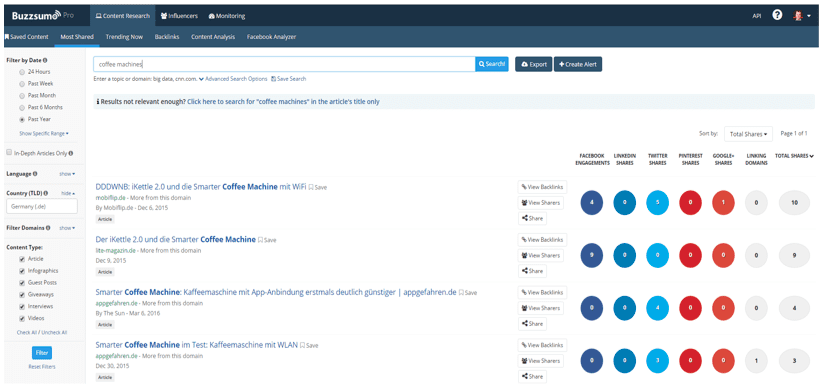This screenshot has height=391, width=828.
Task: Switch to the Trending Now tab
Action: coord(124,37)
